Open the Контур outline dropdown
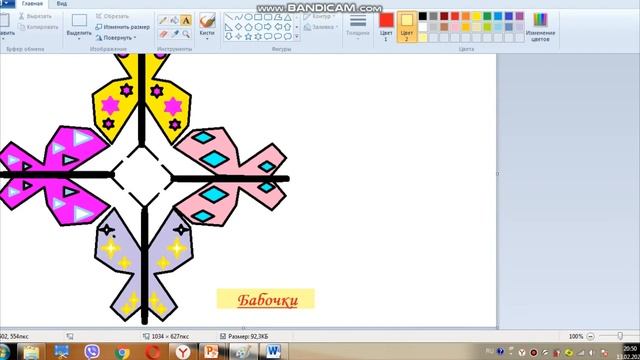640x360 pixels. coord(319,17)
